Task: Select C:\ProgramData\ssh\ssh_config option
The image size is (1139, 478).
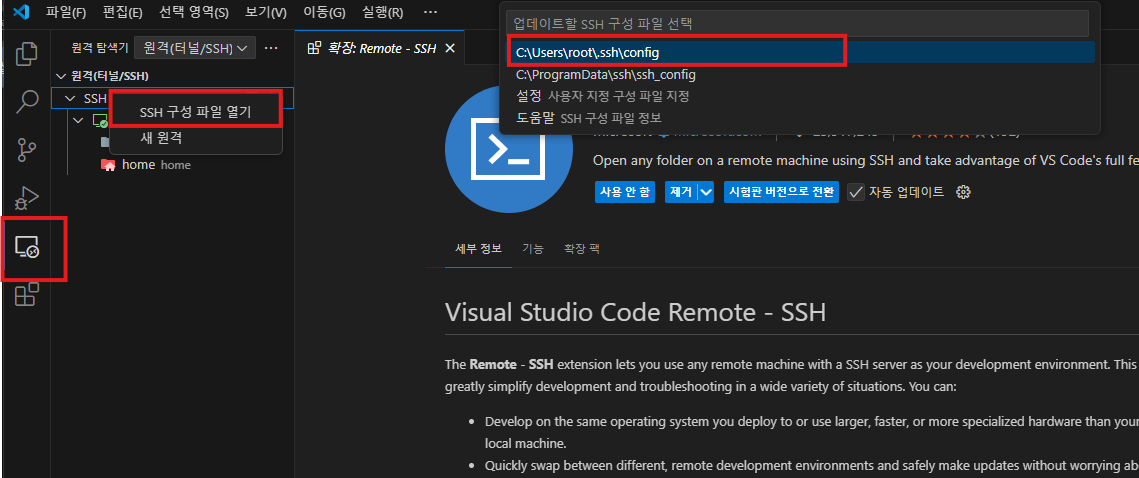Action: 800,74
